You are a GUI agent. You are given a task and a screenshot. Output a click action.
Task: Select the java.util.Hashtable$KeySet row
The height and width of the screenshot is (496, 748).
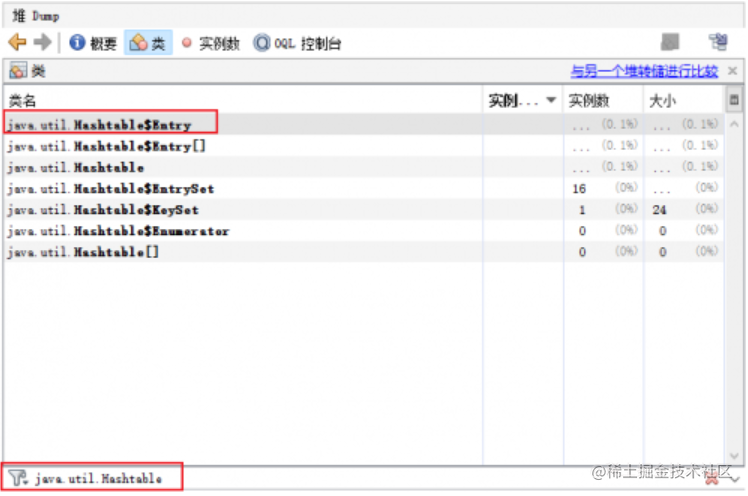[364, 209]
